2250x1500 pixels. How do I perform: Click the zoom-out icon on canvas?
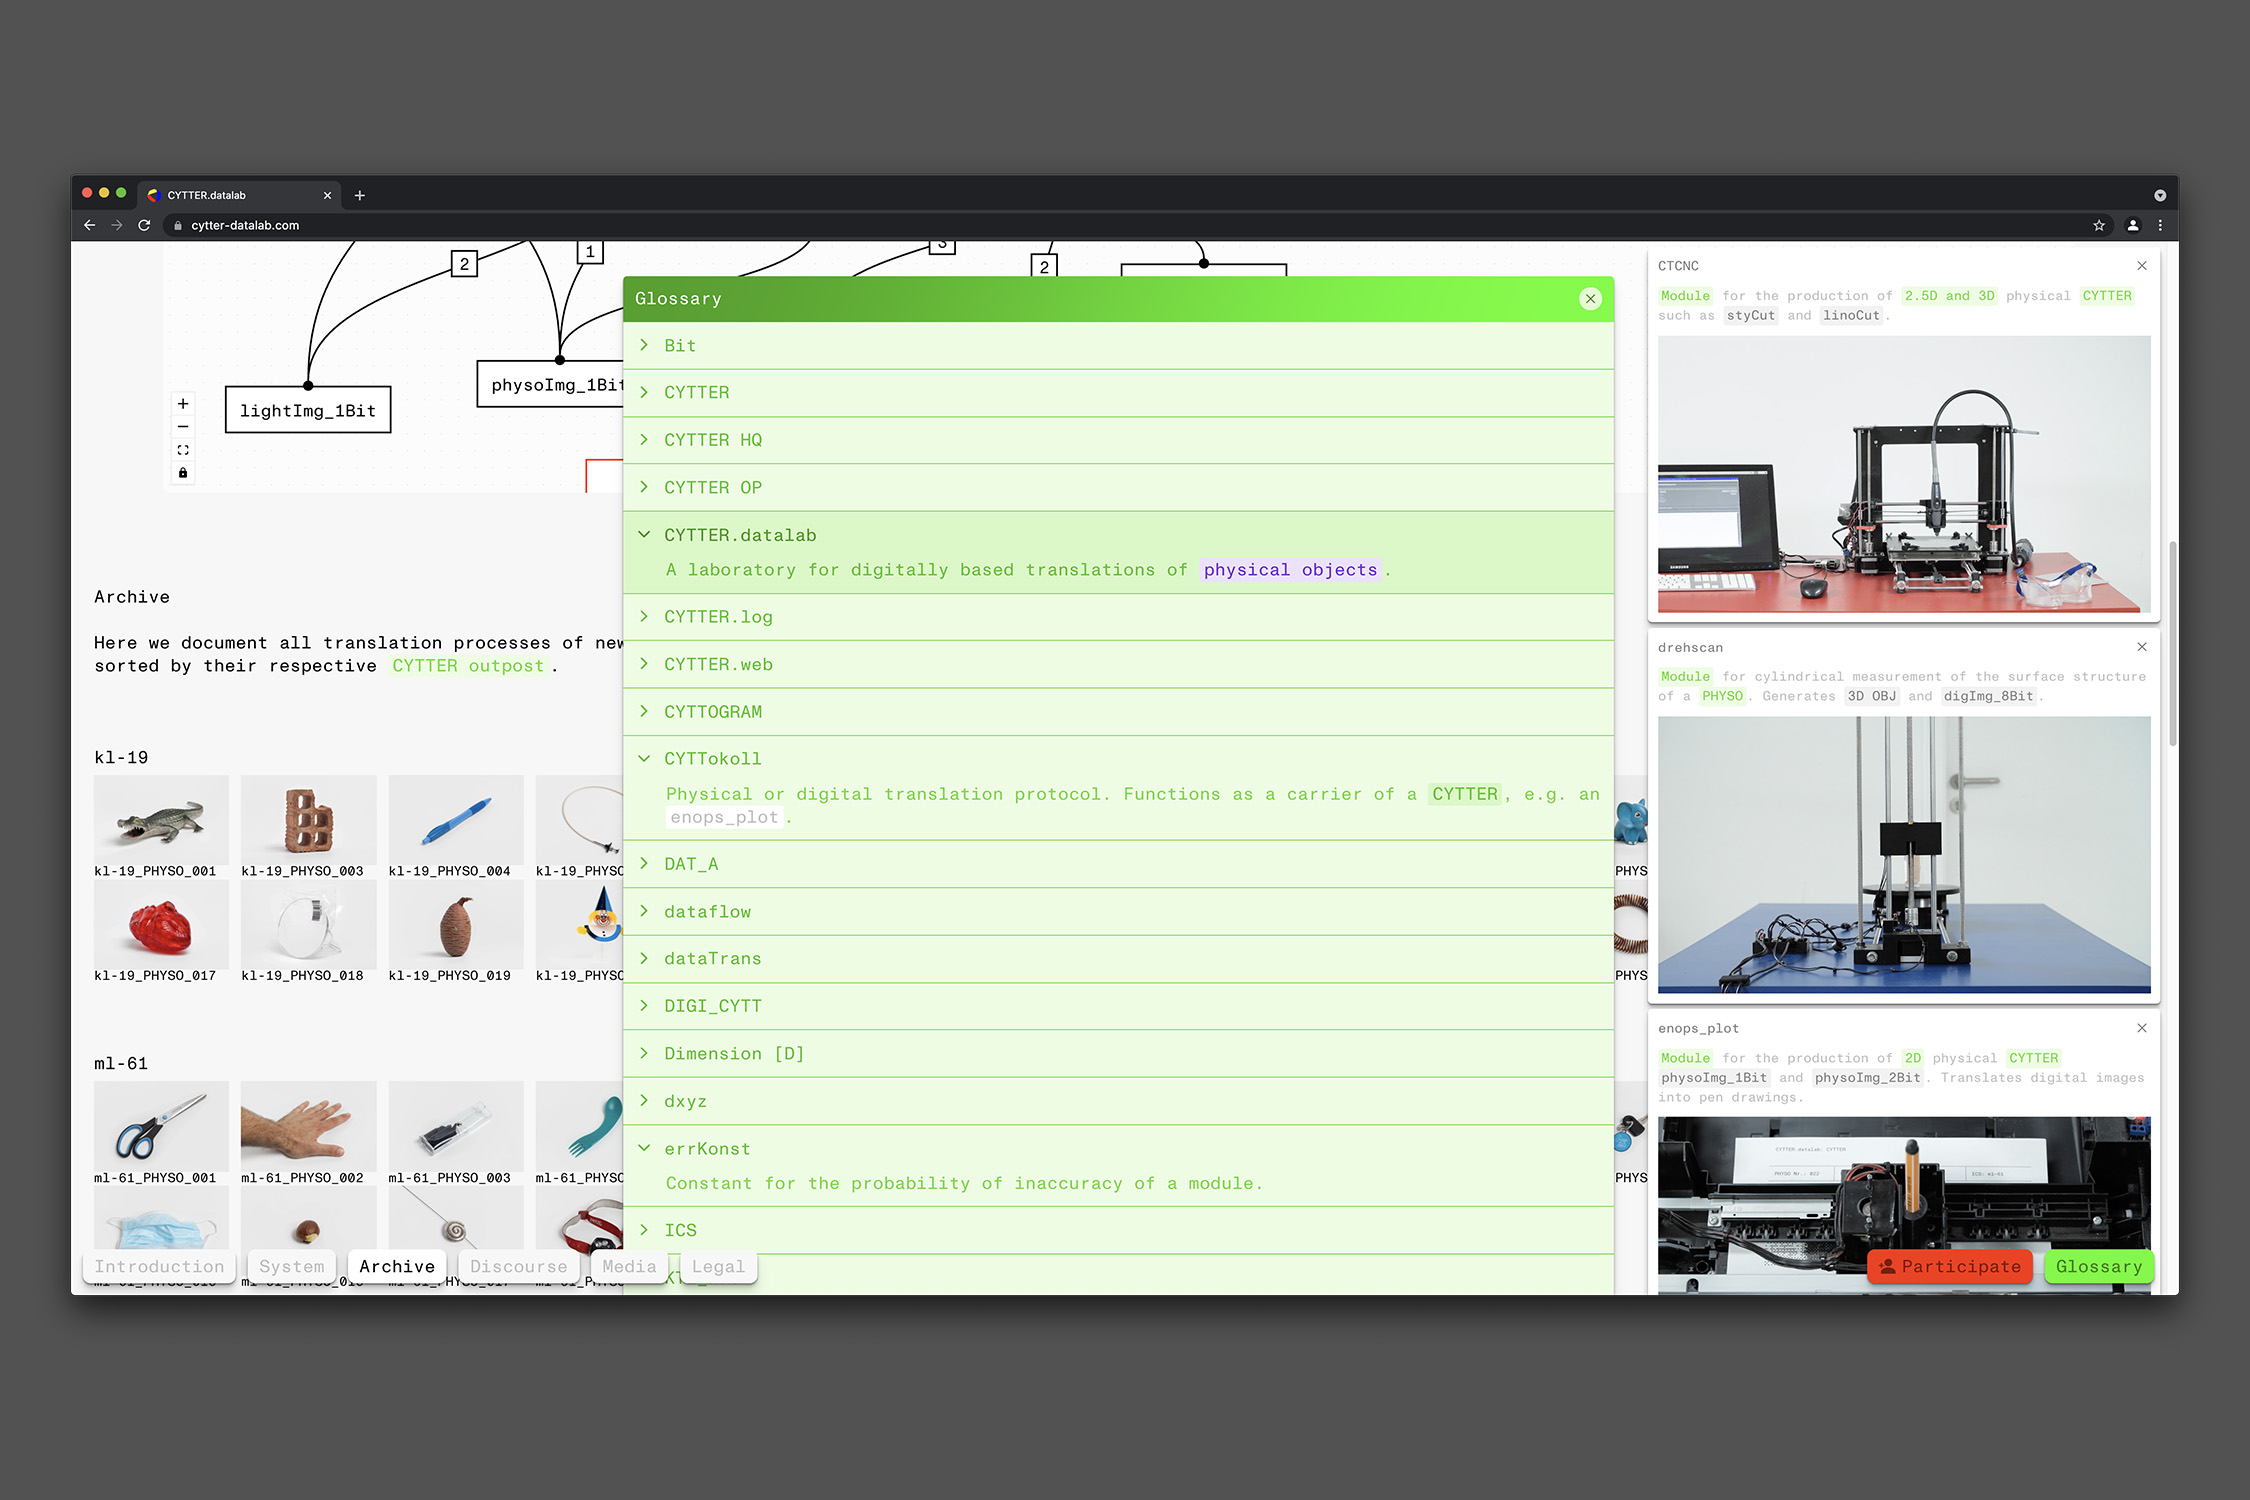click(184, 429)
